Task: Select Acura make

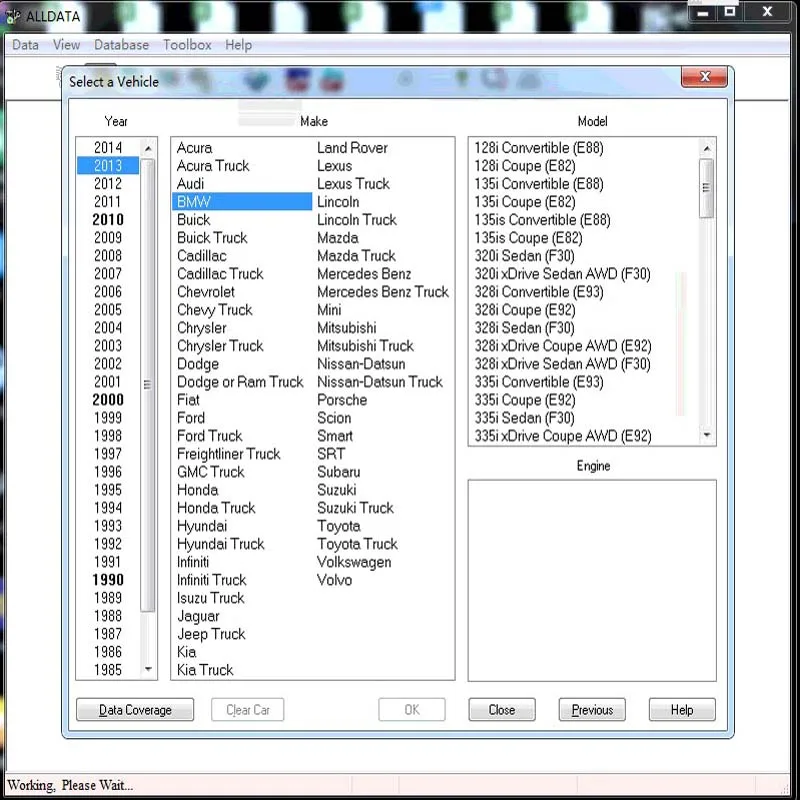Action: tap(194, 147)
